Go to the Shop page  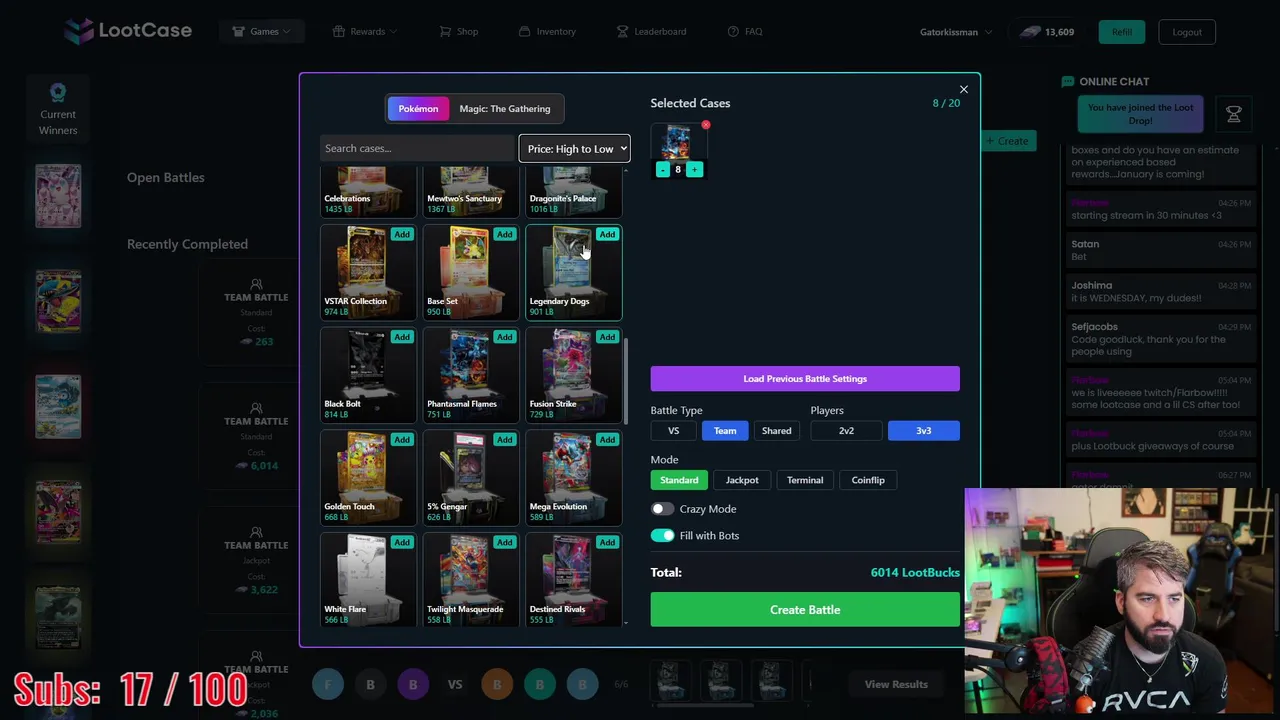(459, 32)
